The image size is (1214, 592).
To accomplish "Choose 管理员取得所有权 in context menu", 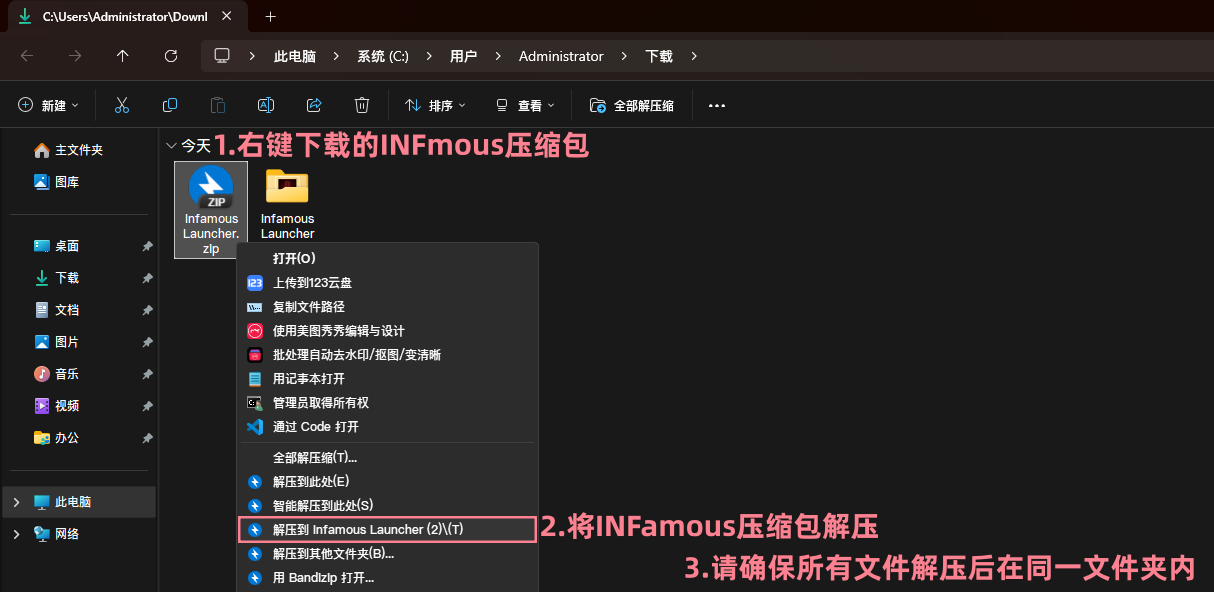I will (388, 403).
